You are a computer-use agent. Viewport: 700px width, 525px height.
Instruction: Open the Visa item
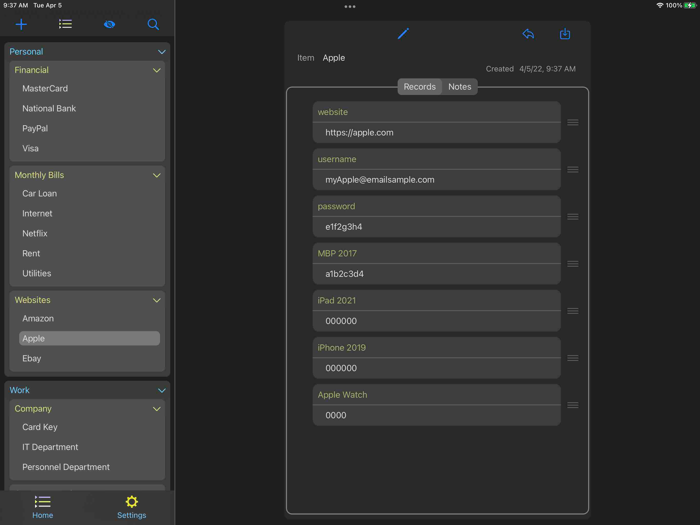[x=30, y=148]
